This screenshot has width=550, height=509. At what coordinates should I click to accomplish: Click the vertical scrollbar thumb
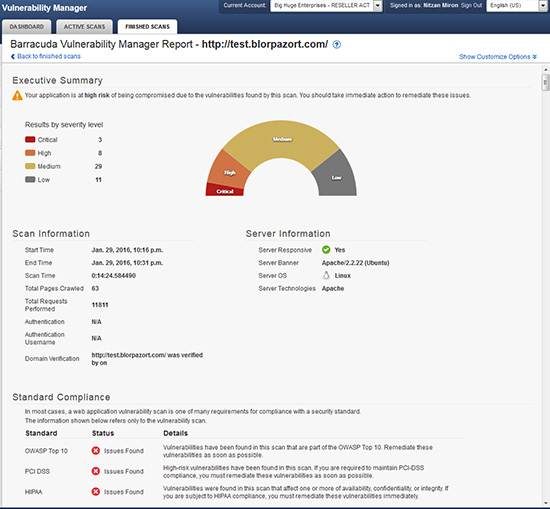click(545, 83)
